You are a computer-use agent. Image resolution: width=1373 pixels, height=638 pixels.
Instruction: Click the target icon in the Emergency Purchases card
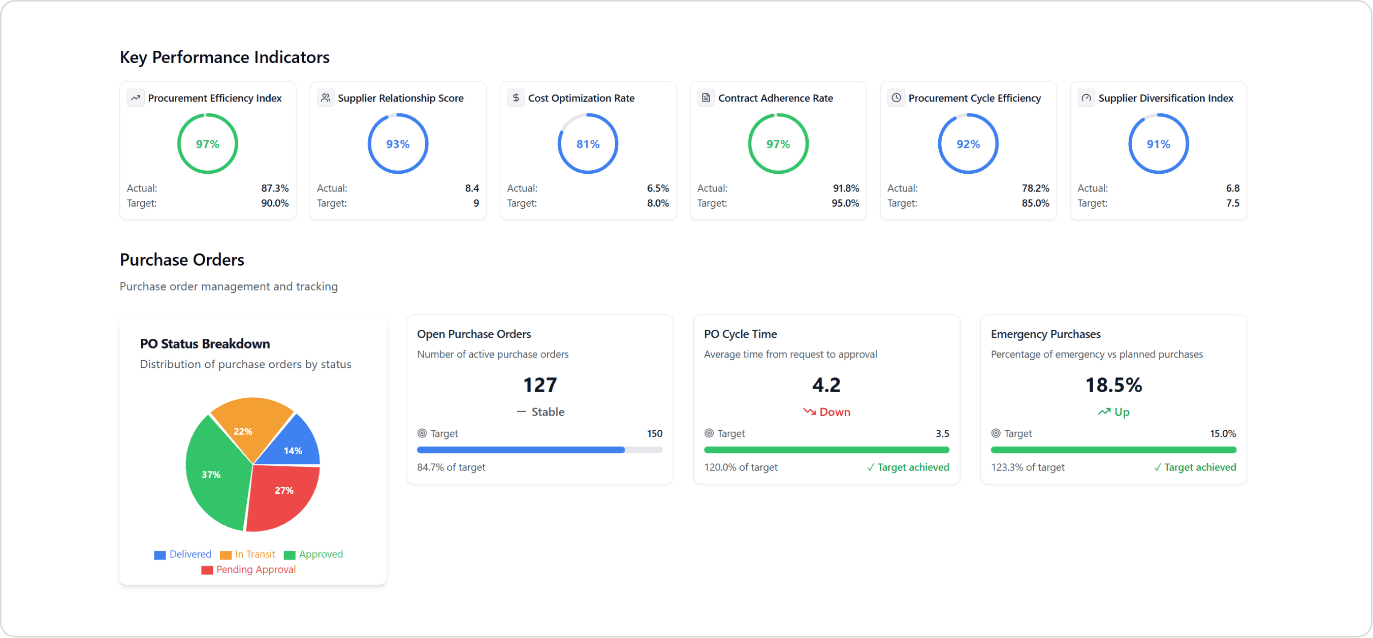point(996,434)
